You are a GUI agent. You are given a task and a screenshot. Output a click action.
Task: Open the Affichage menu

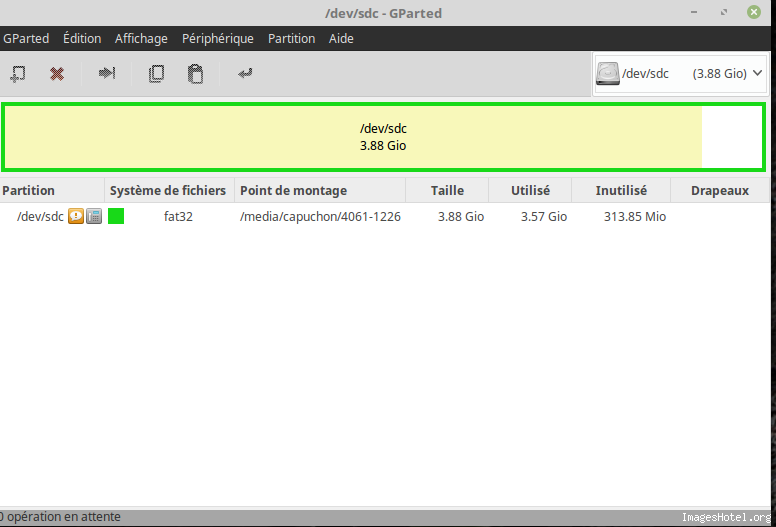coord(141,39)
